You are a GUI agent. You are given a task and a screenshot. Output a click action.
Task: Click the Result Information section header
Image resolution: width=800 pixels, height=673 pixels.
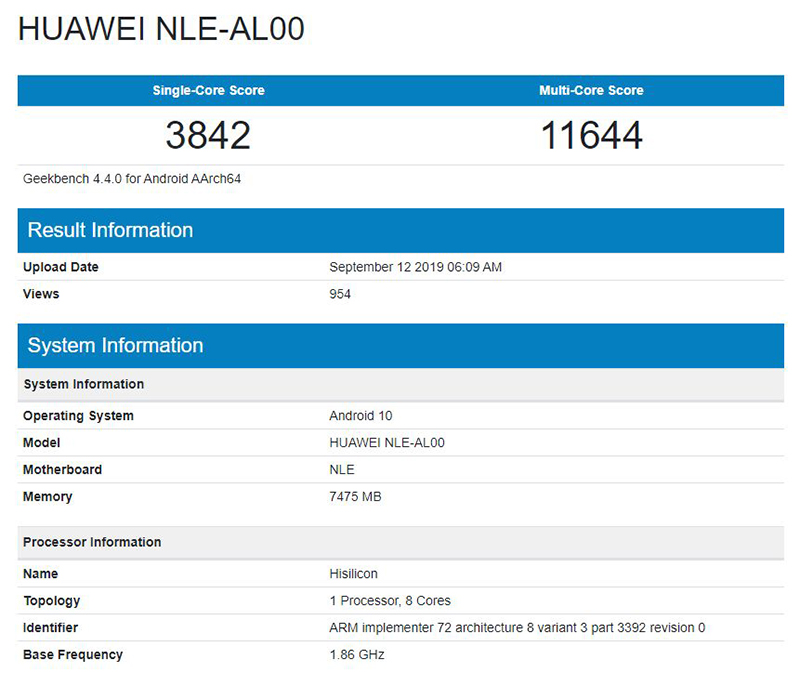pyautogui.click(x=110, y=230)
